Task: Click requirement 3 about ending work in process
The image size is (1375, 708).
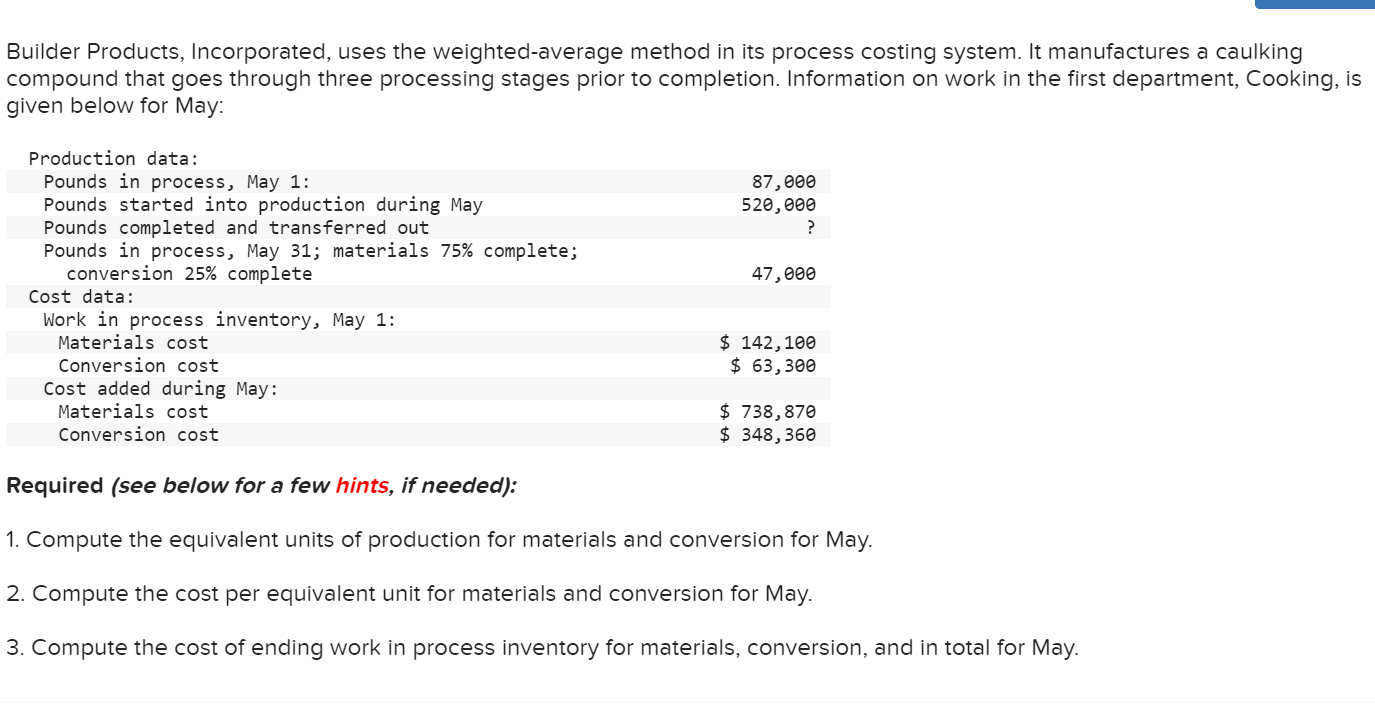Action: point(542,648)
